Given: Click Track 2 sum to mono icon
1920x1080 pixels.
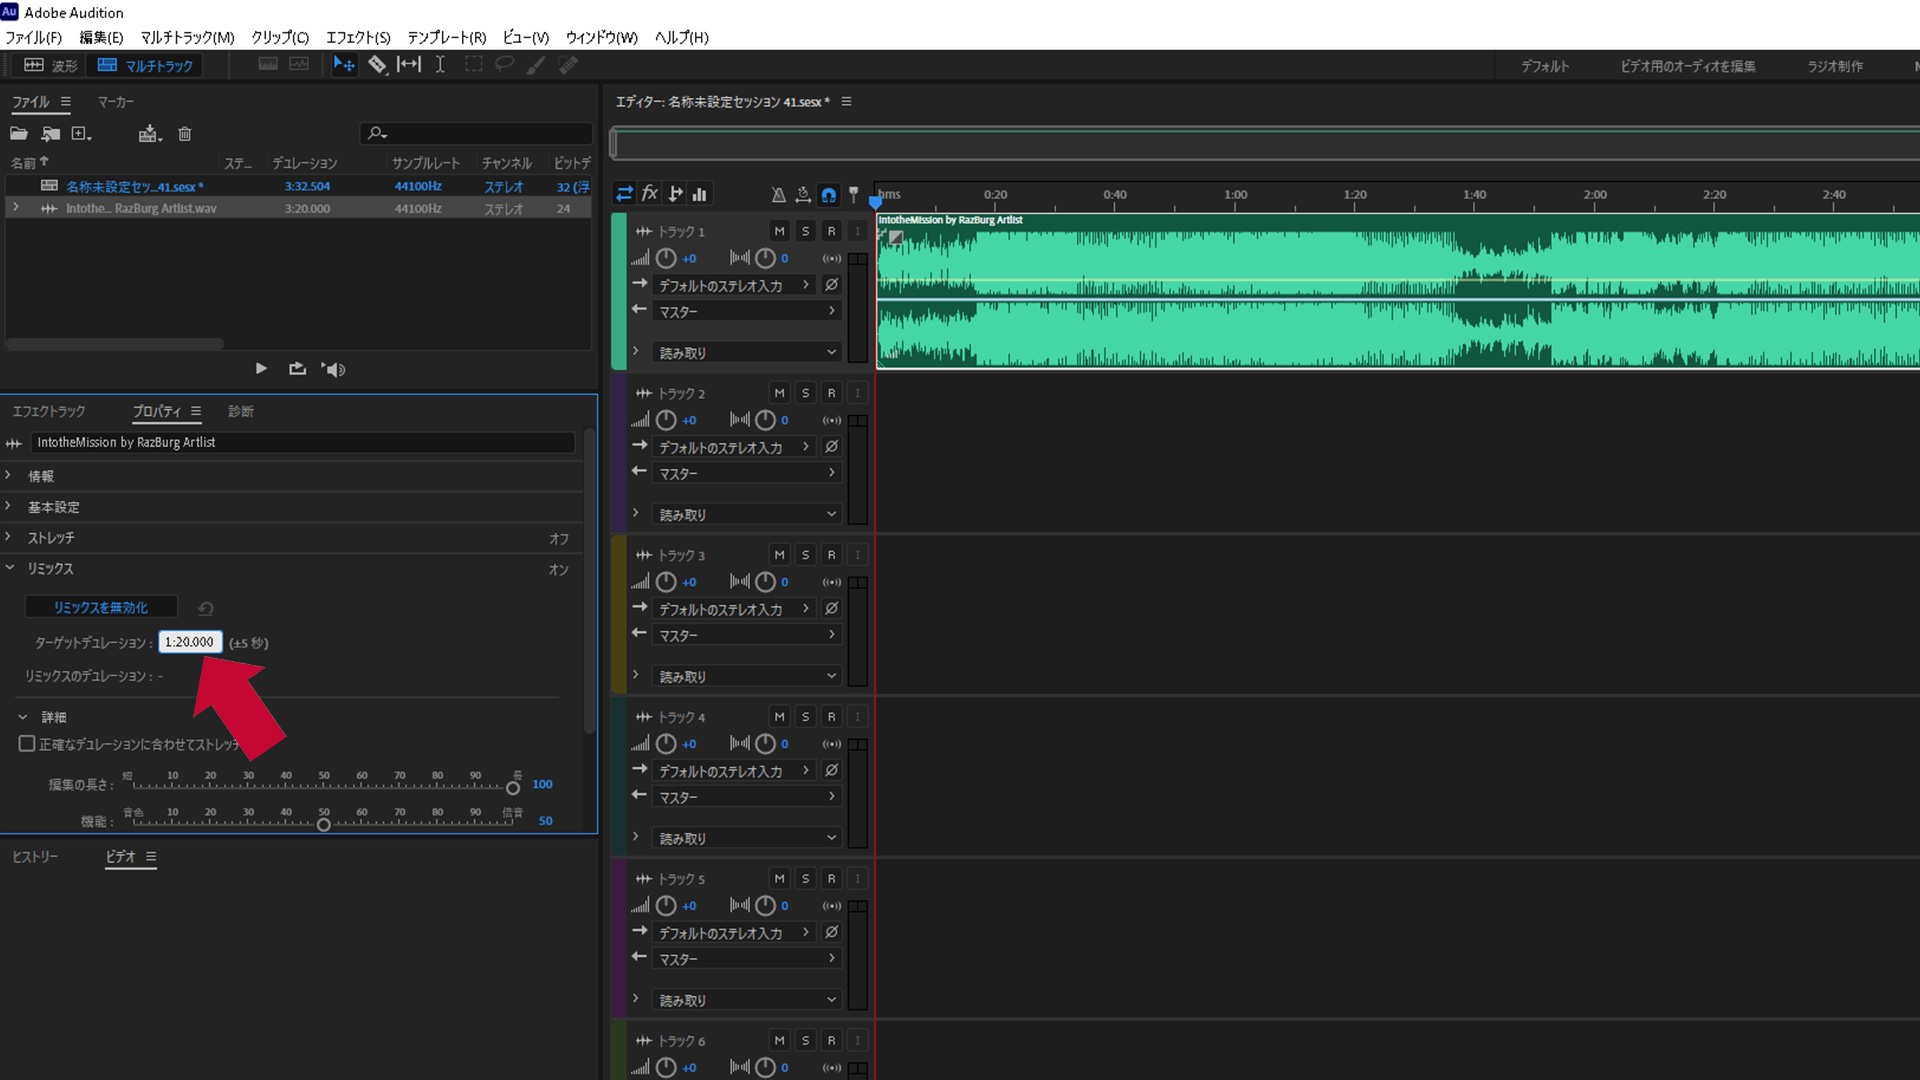Looking at the screenshot, I should pos(832,420).
